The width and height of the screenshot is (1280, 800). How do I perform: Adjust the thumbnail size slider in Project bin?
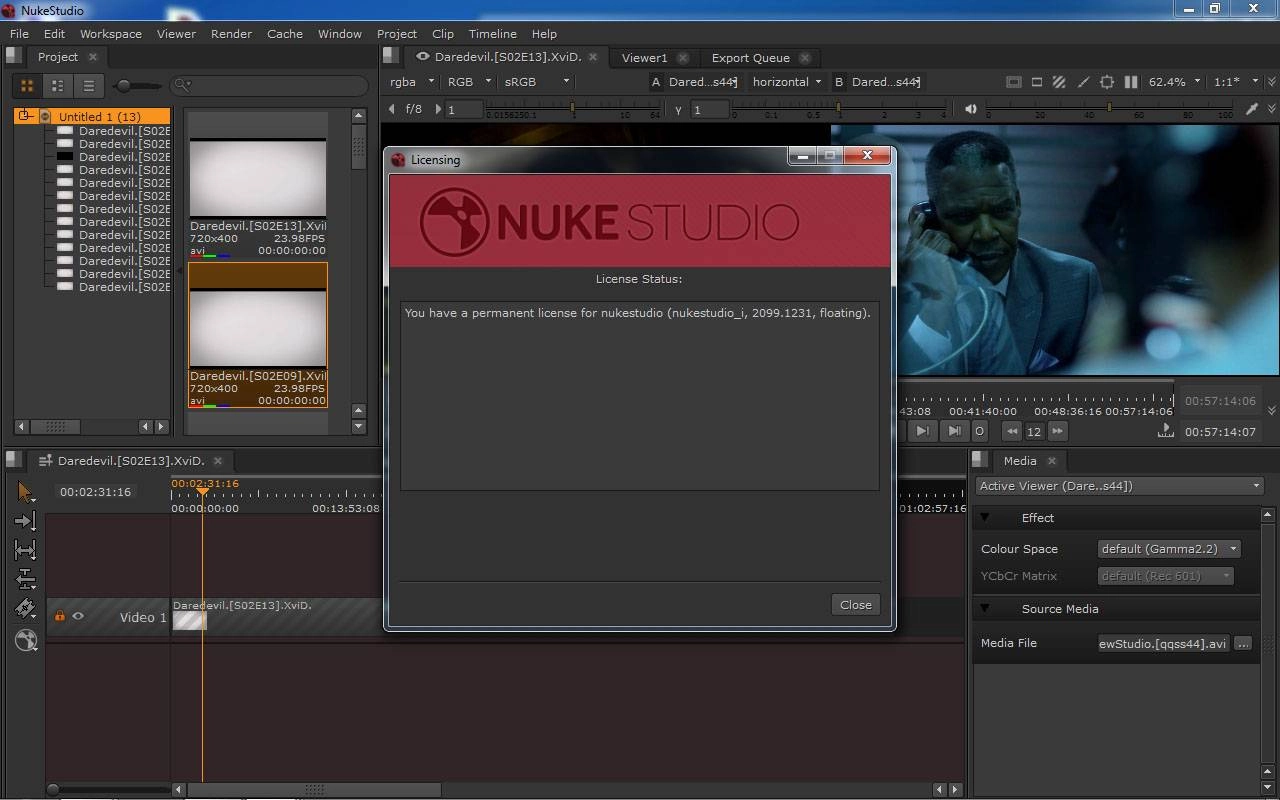click(x=124, y=86)
